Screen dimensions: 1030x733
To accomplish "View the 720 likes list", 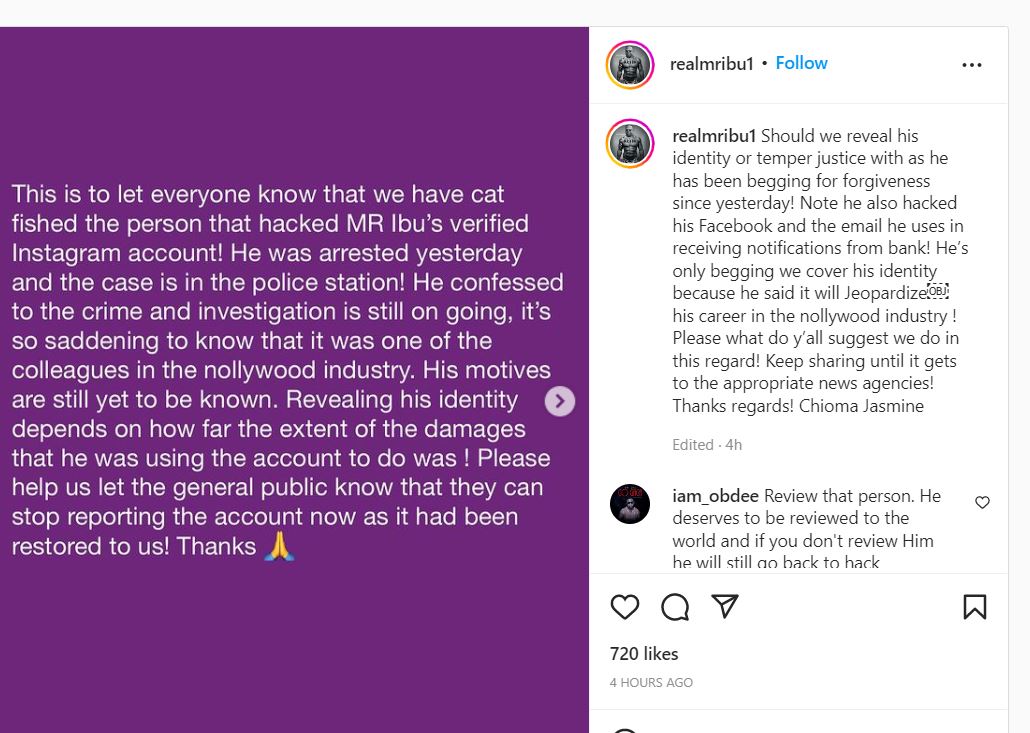I will [644, 654].
